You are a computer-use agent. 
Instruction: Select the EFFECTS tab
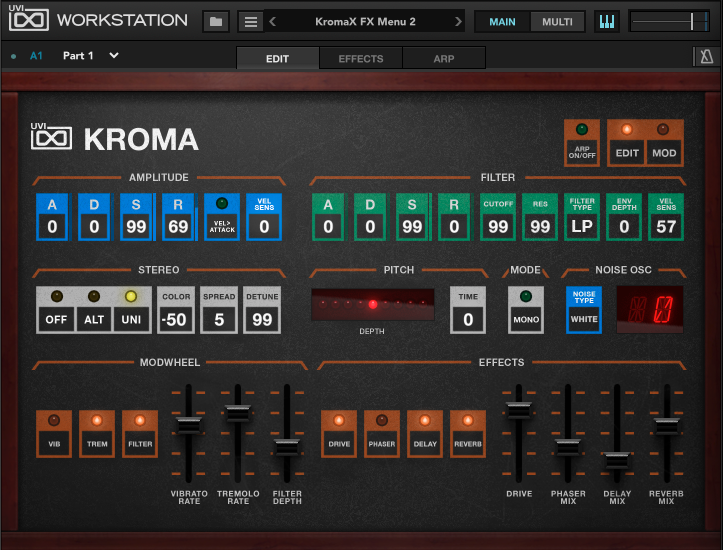[361, 59]
